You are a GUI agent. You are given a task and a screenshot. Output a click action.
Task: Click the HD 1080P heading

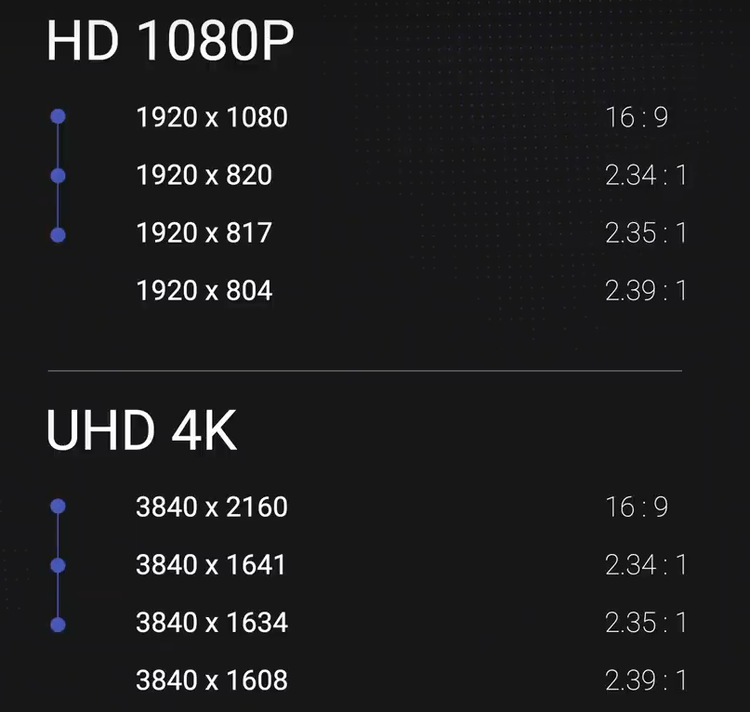tap(170, 41)
